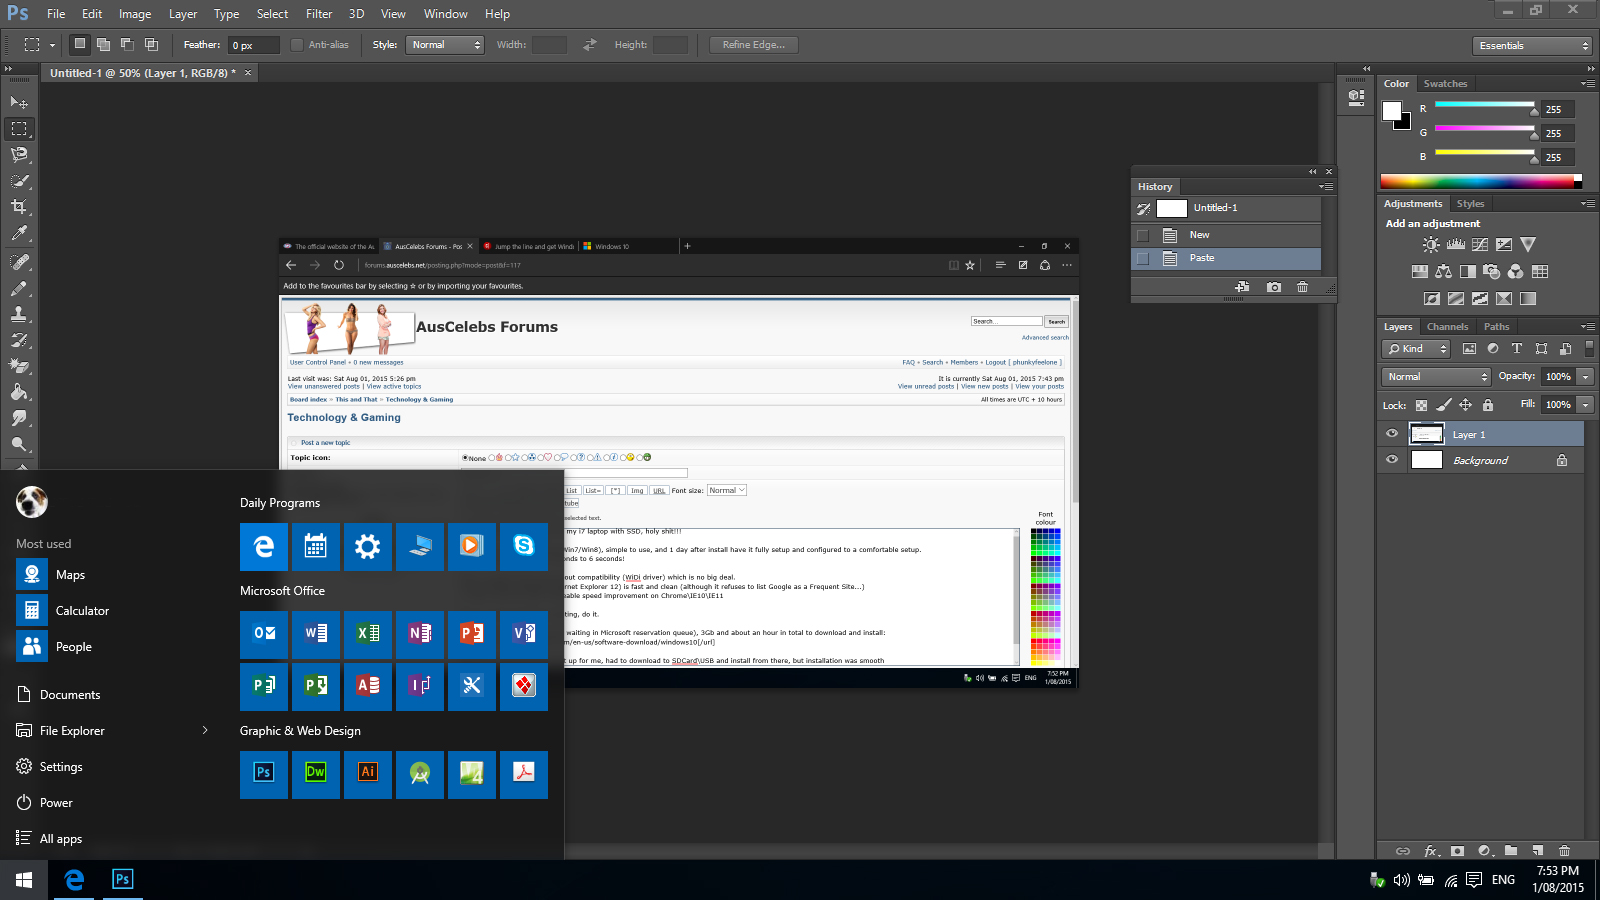Screen dimensions: 1600x900
Task: Open the Kind layer filter dropdown
Action: 1416,349
